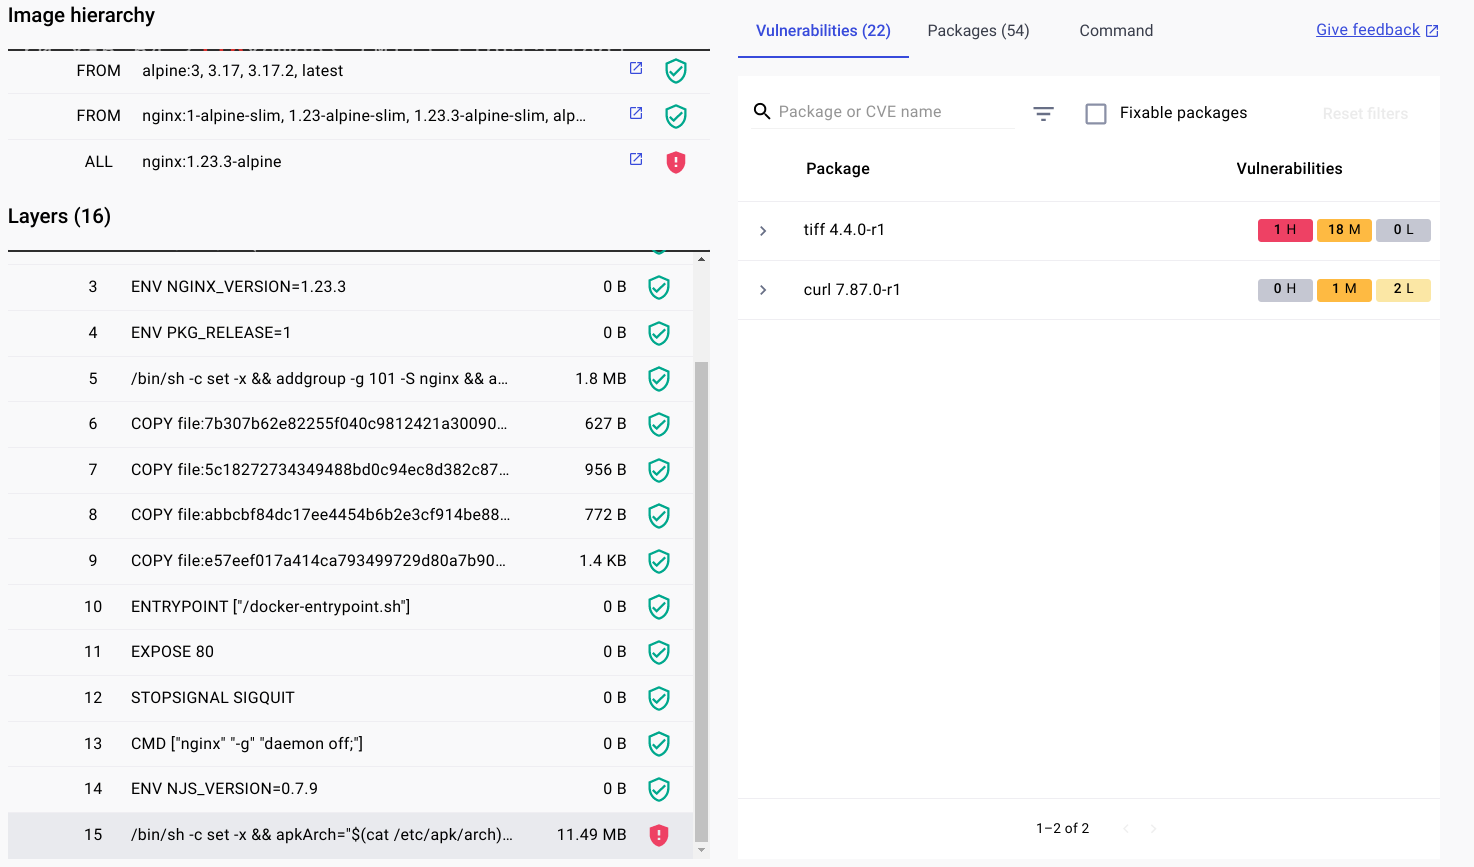Viewport: 1474px width, 867px height.
Task: Select COPY file:5c18272734349488 layer
Action: [350, 470]
